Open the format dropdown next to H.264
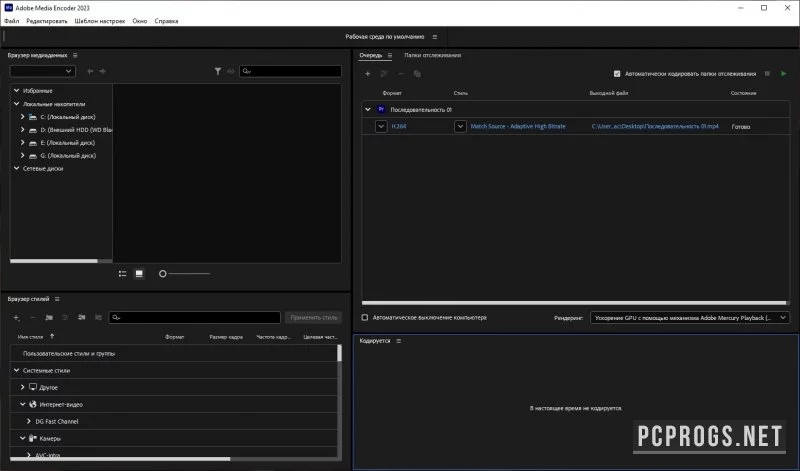The image size is (800, 471). pyautogui.click(x=381, y=126)
